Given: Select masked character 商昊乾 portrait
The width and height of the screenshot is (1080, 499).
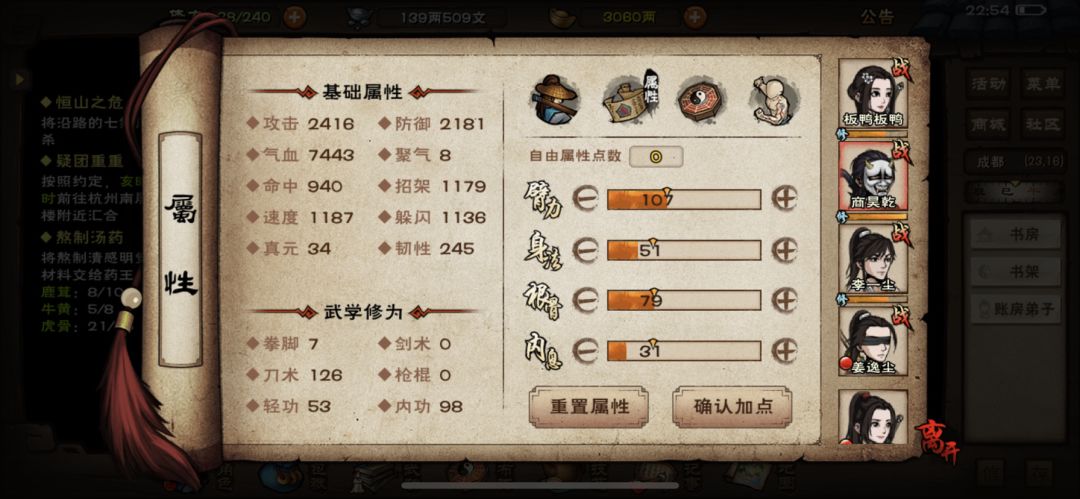Looking at the screenshot, I should tap(873, 176).
